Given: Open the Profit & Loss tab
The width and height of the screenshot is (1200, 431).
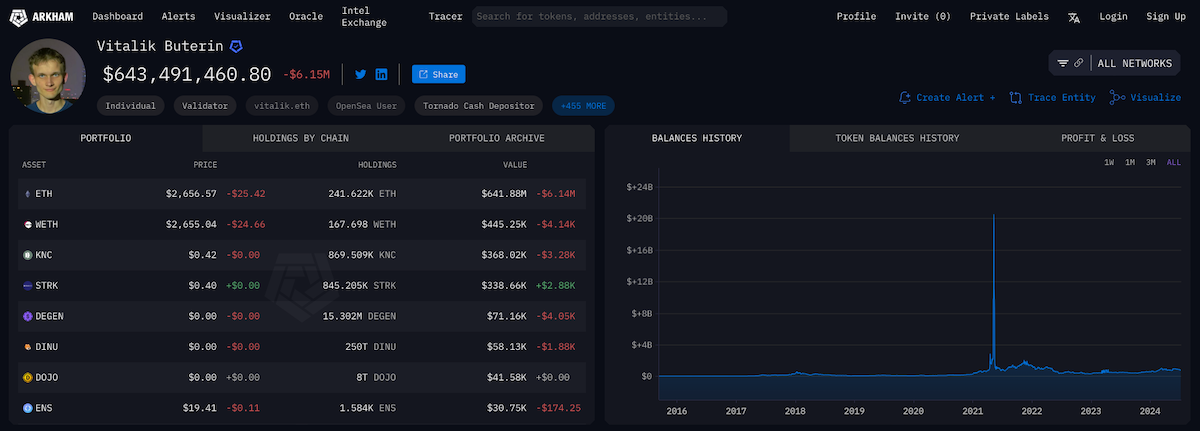Looking at the screenshot, I should click(x=1097, y=138).
